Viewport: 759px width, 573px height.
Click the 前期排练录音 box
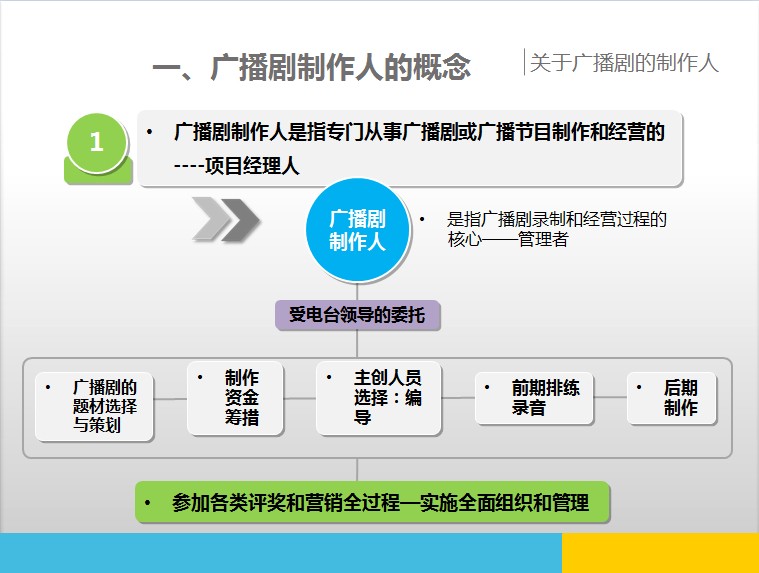534,397
